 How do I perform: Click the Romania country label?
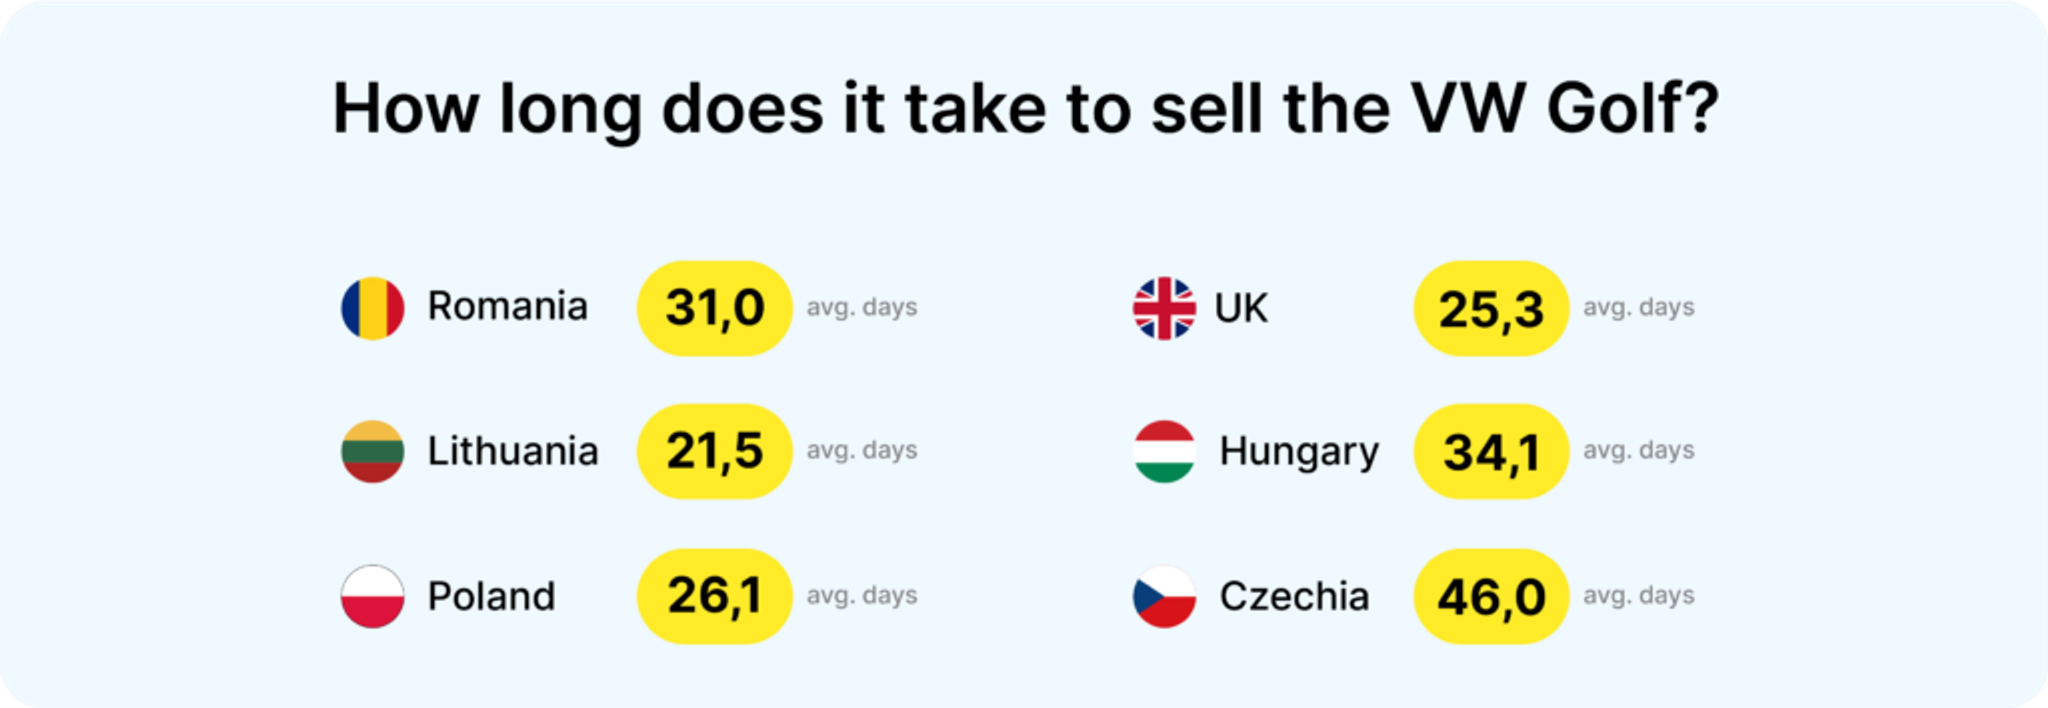click(x=507, y=307)
